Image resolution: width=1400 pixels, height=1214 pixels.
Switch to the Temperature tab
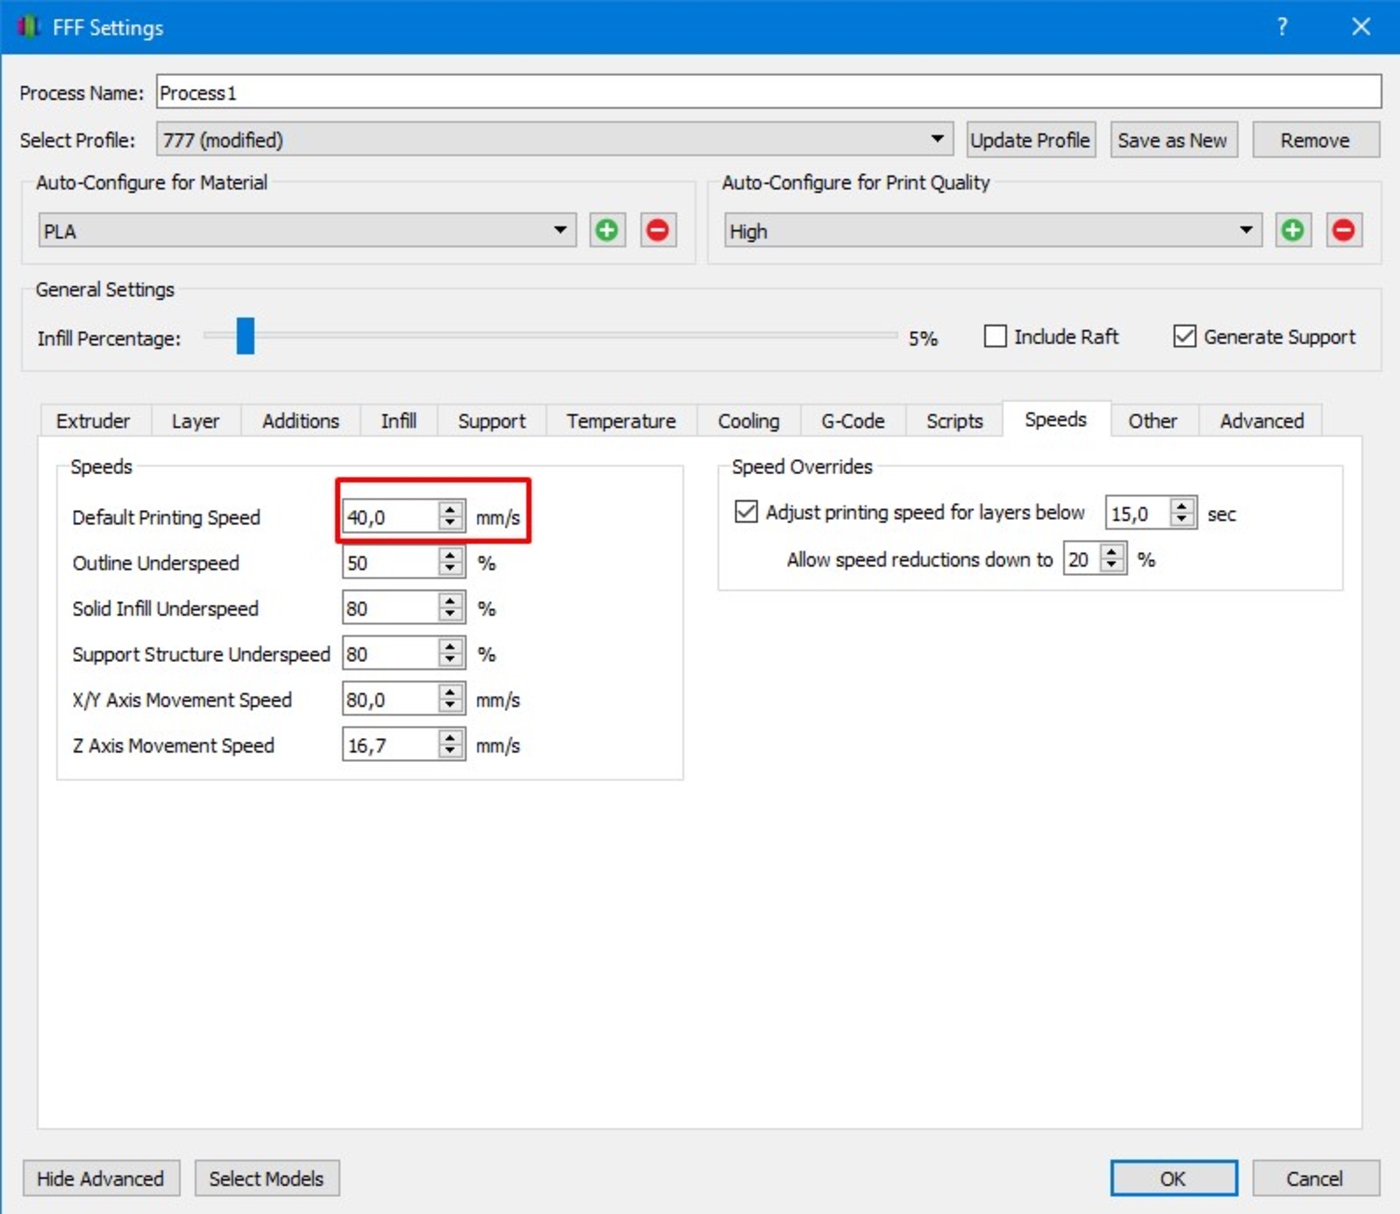point(621,421)
